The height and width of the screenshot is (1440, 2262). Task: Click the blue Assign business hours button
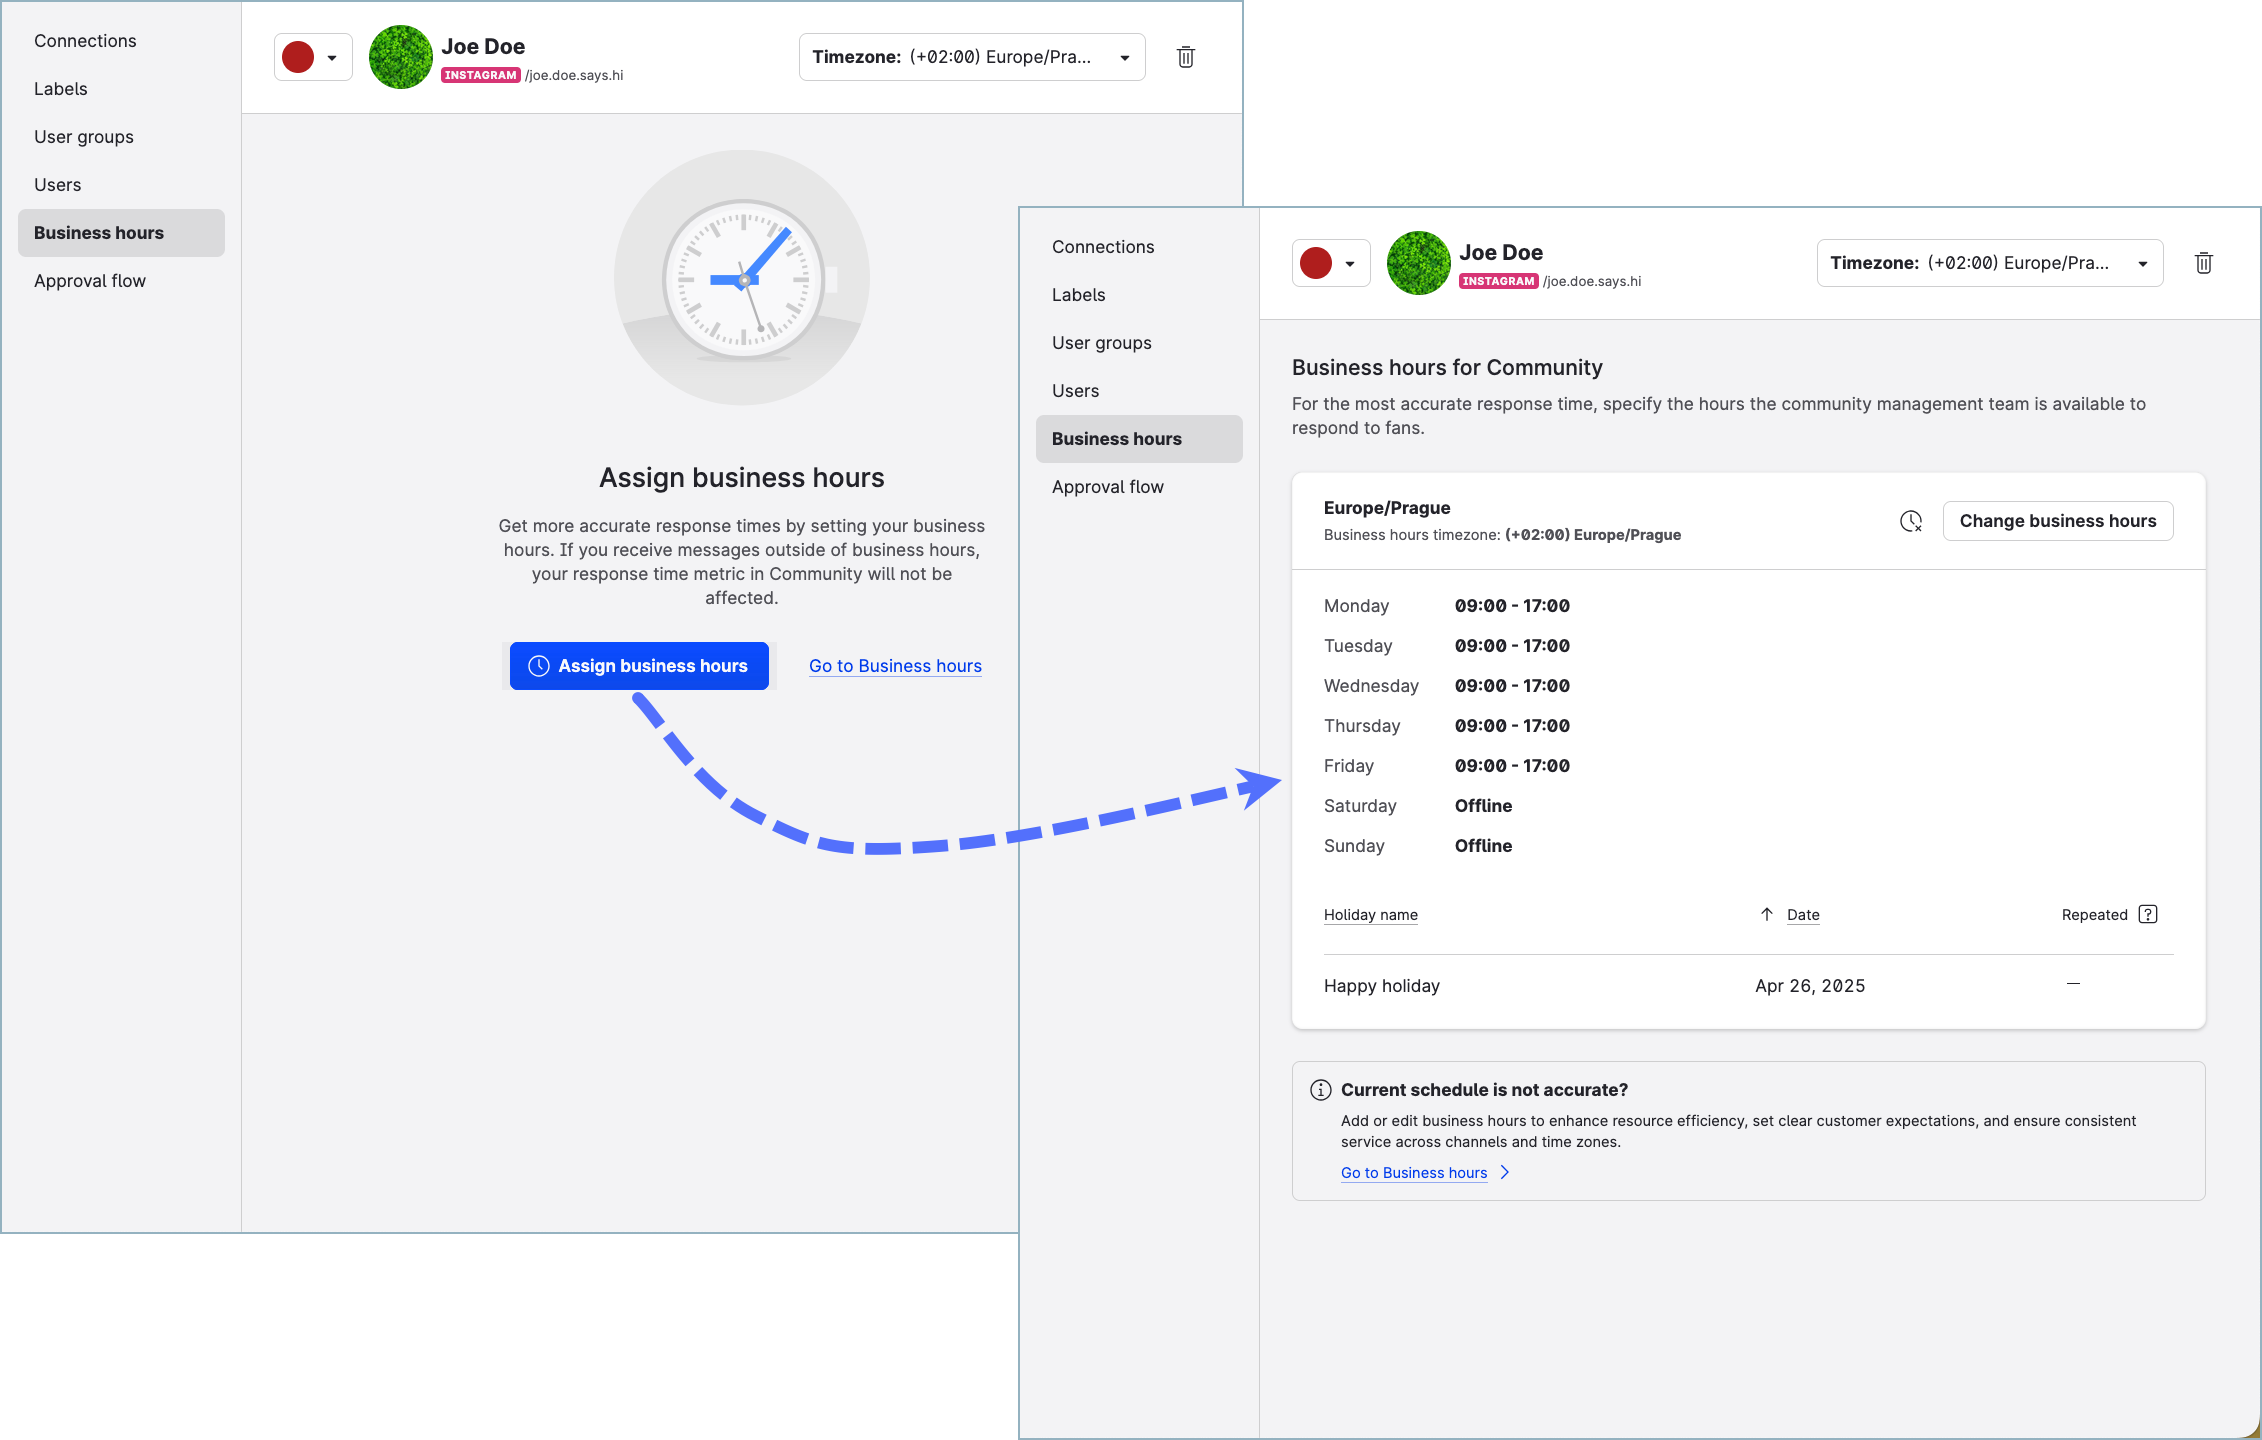639,666
